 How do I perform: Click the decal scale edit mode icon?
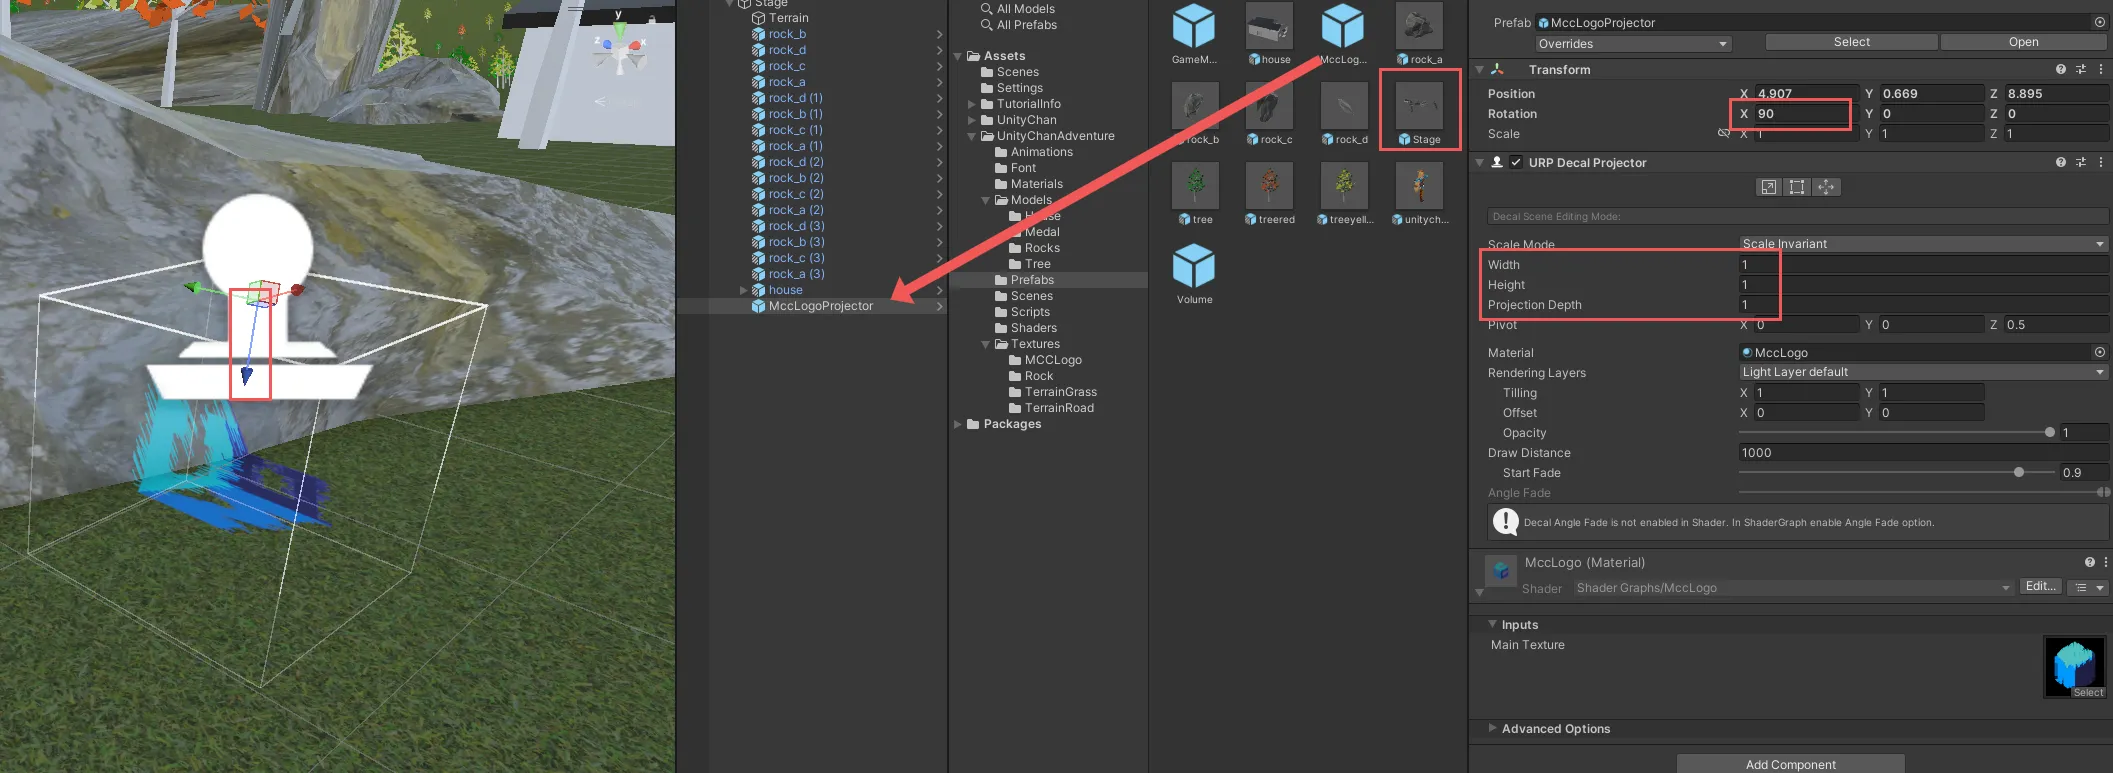click(1769, 187)
